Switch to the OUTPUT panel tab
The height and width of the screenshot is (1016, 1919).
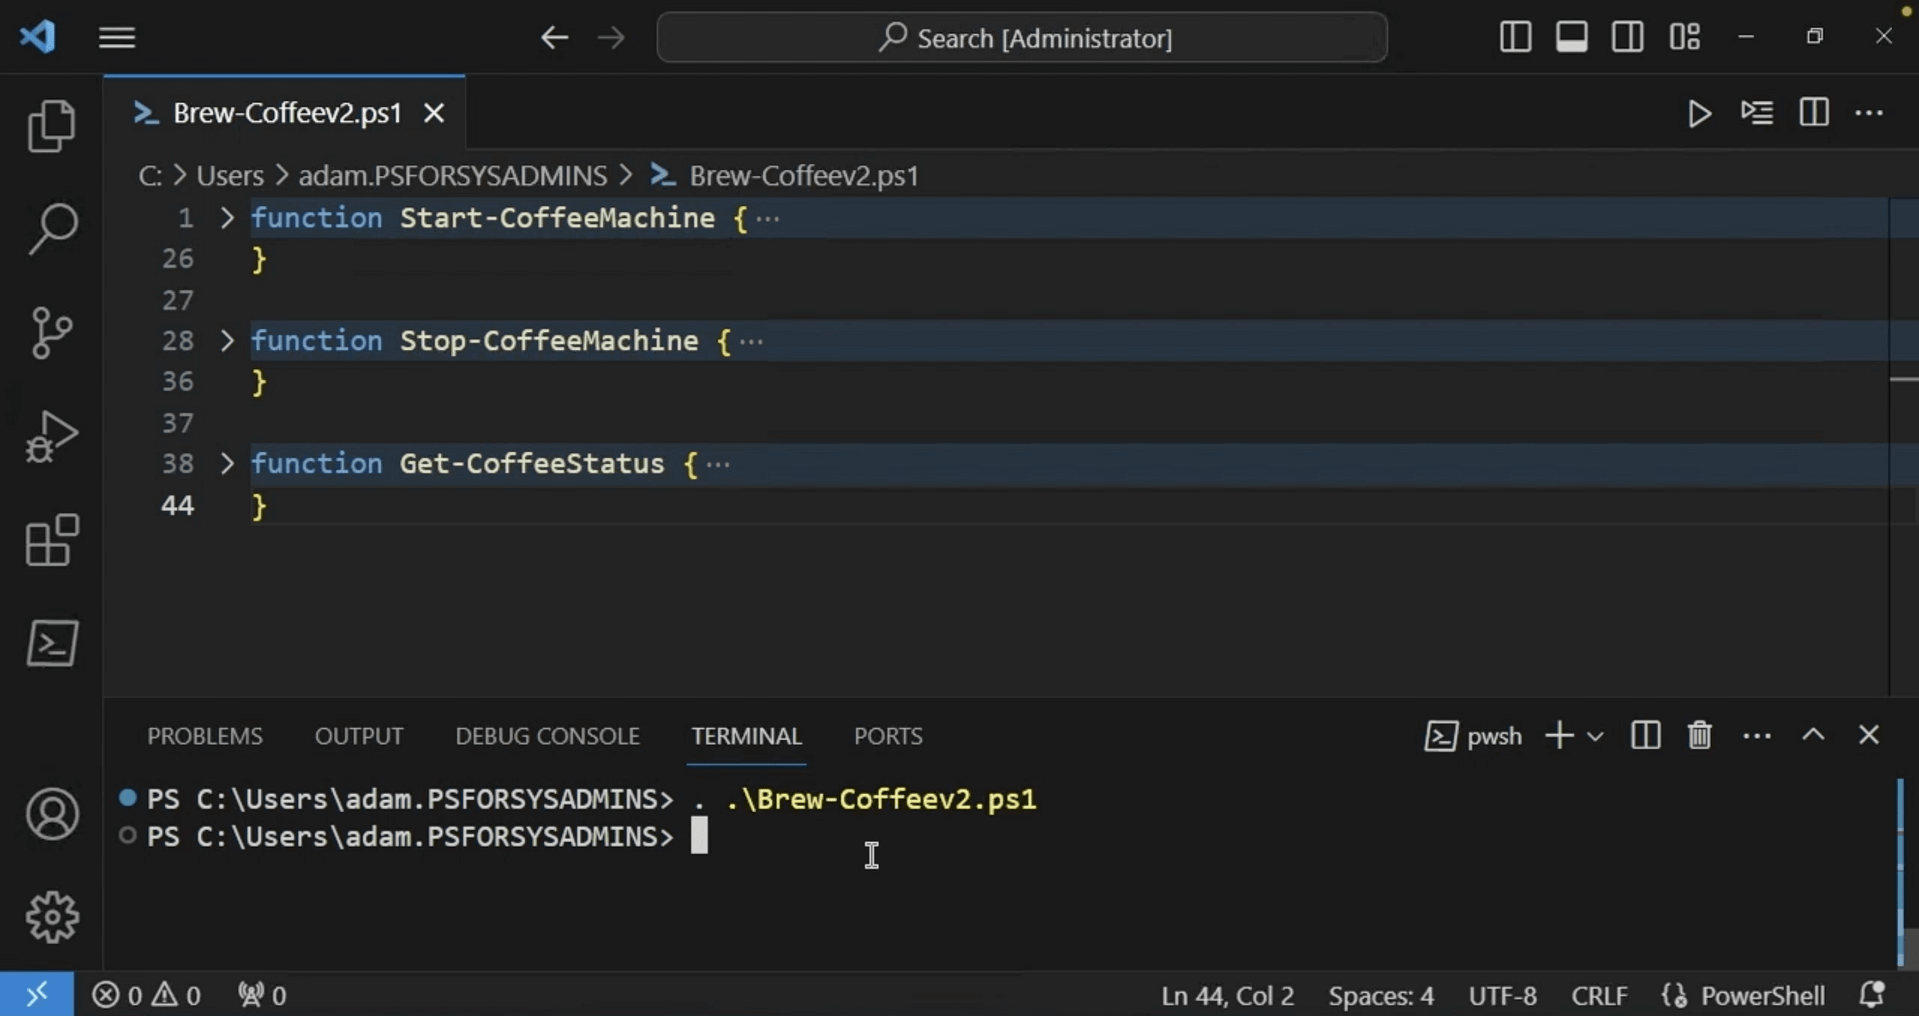tap(359, 736)
